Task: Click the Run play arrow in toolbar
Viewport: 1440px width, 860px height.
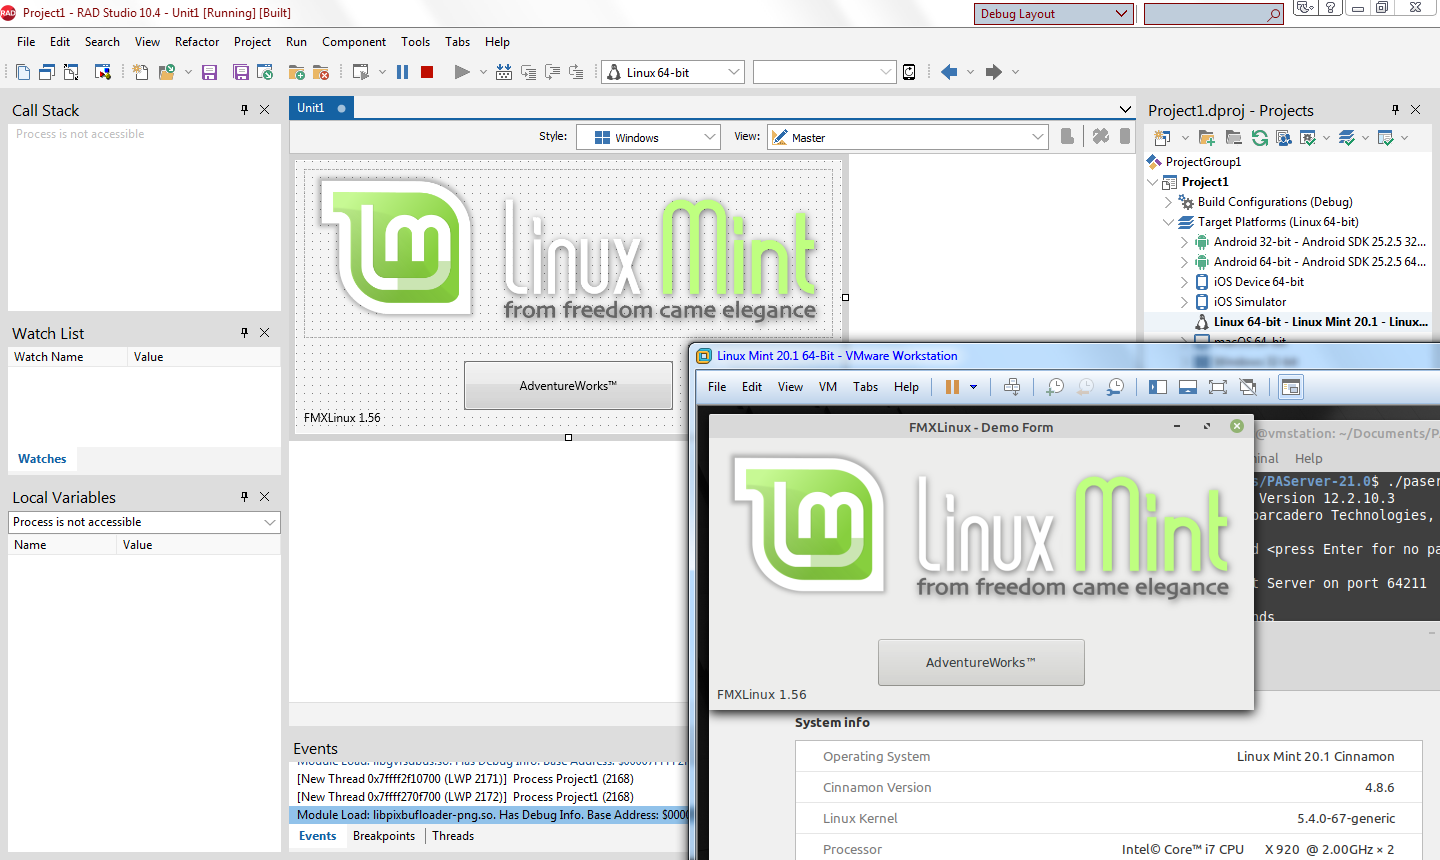Action: click(461, 72)
